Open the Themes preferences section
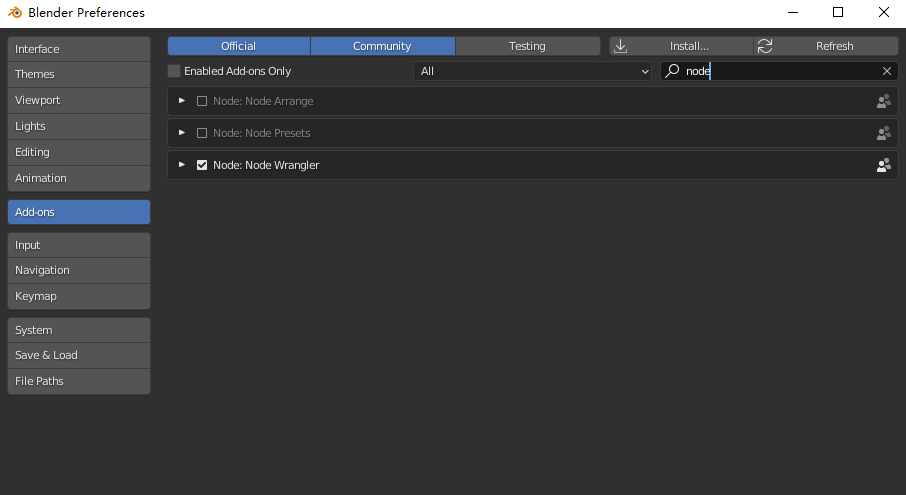906x495 pixels. pyautogui.click(x=79, y=75)
